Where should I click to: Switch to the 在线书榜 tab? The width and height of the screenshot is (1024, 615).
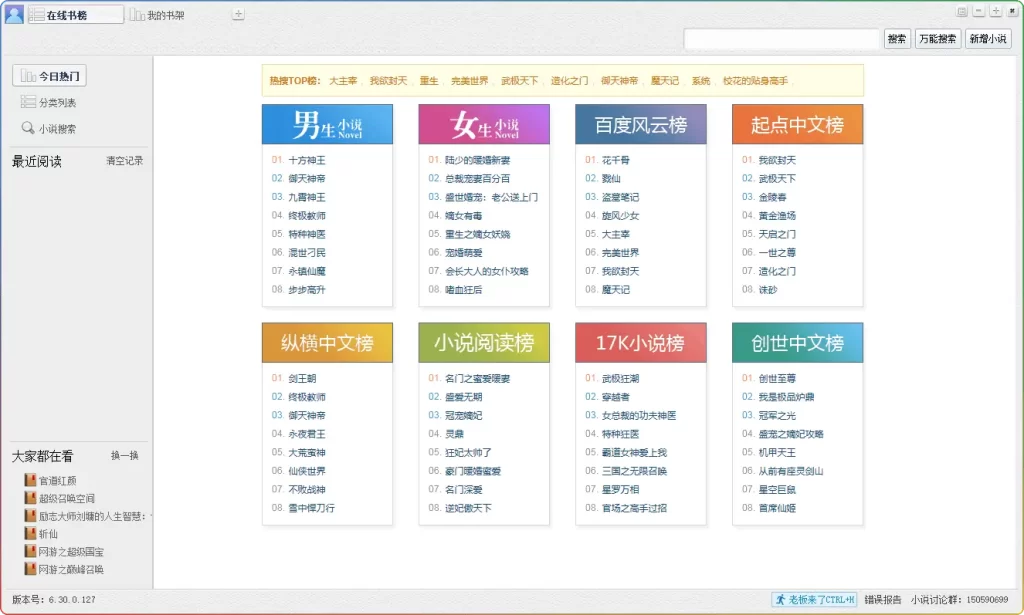pos(72,14)
